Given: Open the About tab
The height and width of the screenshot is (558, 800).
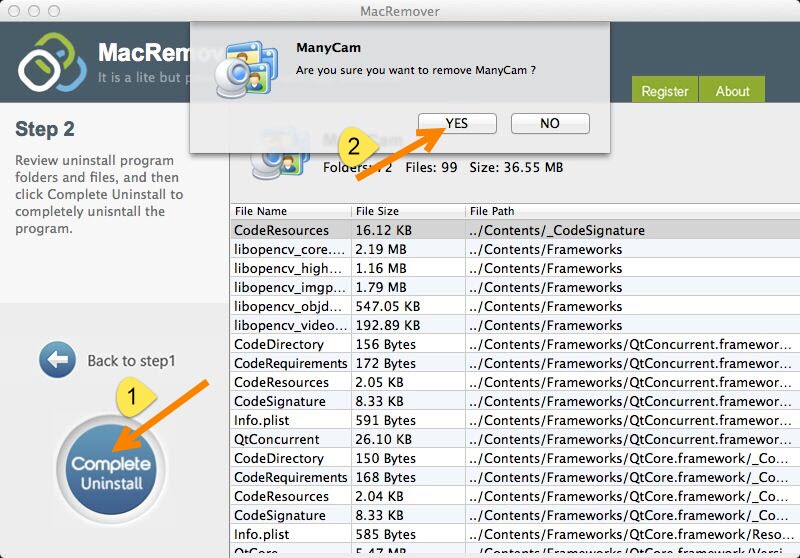Looking at the screenshot, I should click(x=732, y=90).
